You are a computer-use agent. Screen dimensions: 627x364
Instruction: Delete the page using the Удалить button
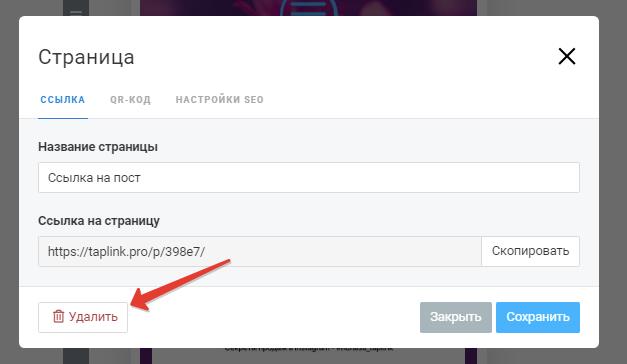click(x=83, y=317)
